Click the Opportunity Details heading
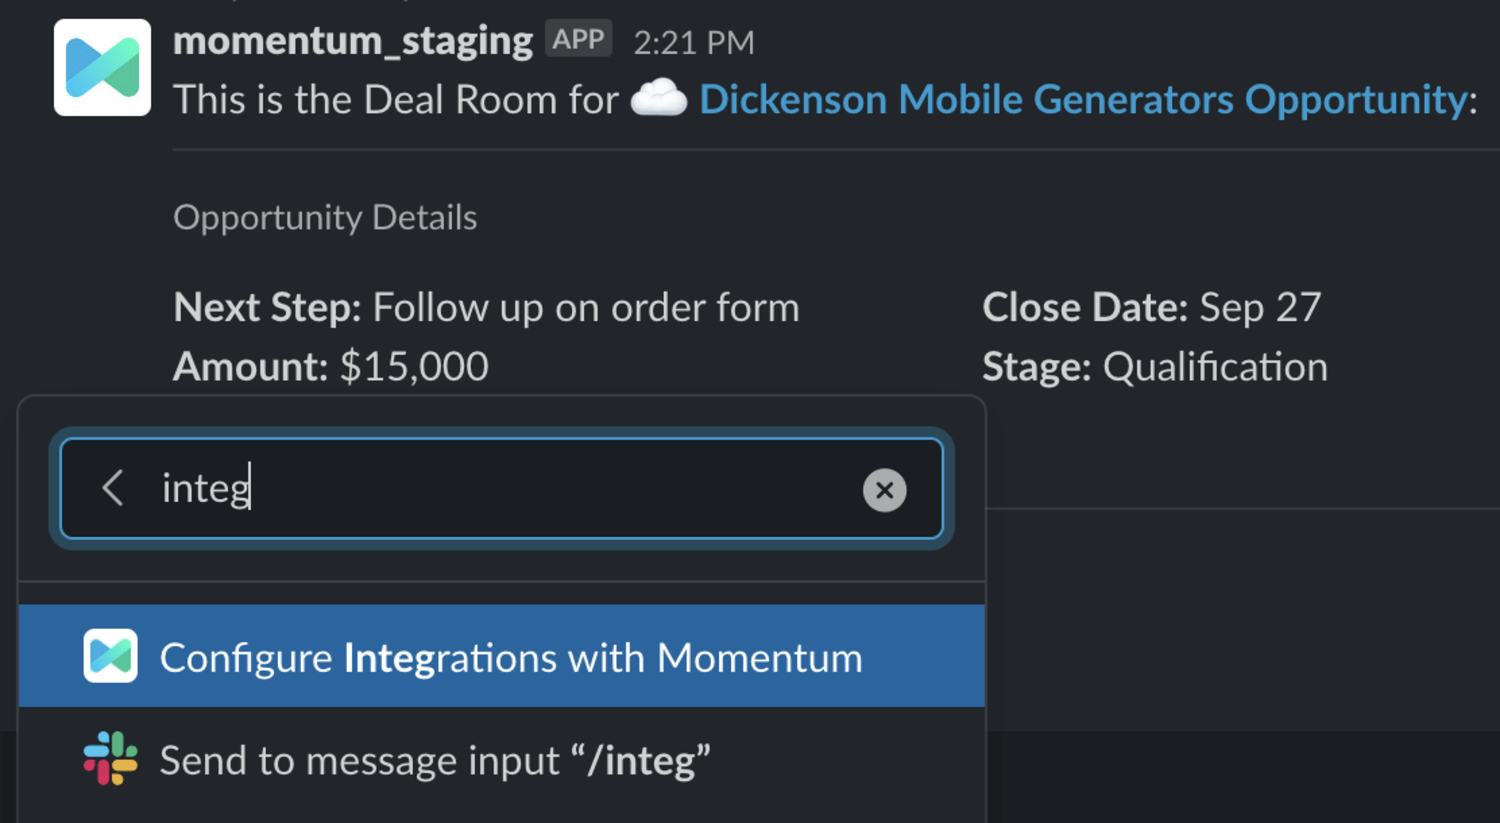The height and width of the screenshot is (823, 1500). [x=325, y=217]
